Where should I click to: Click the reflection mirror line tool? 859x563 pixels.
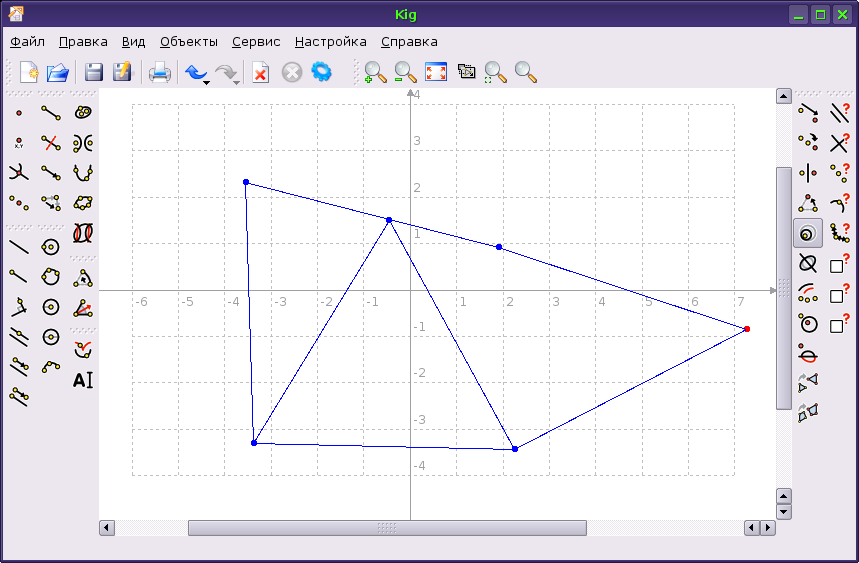[808, 172]
